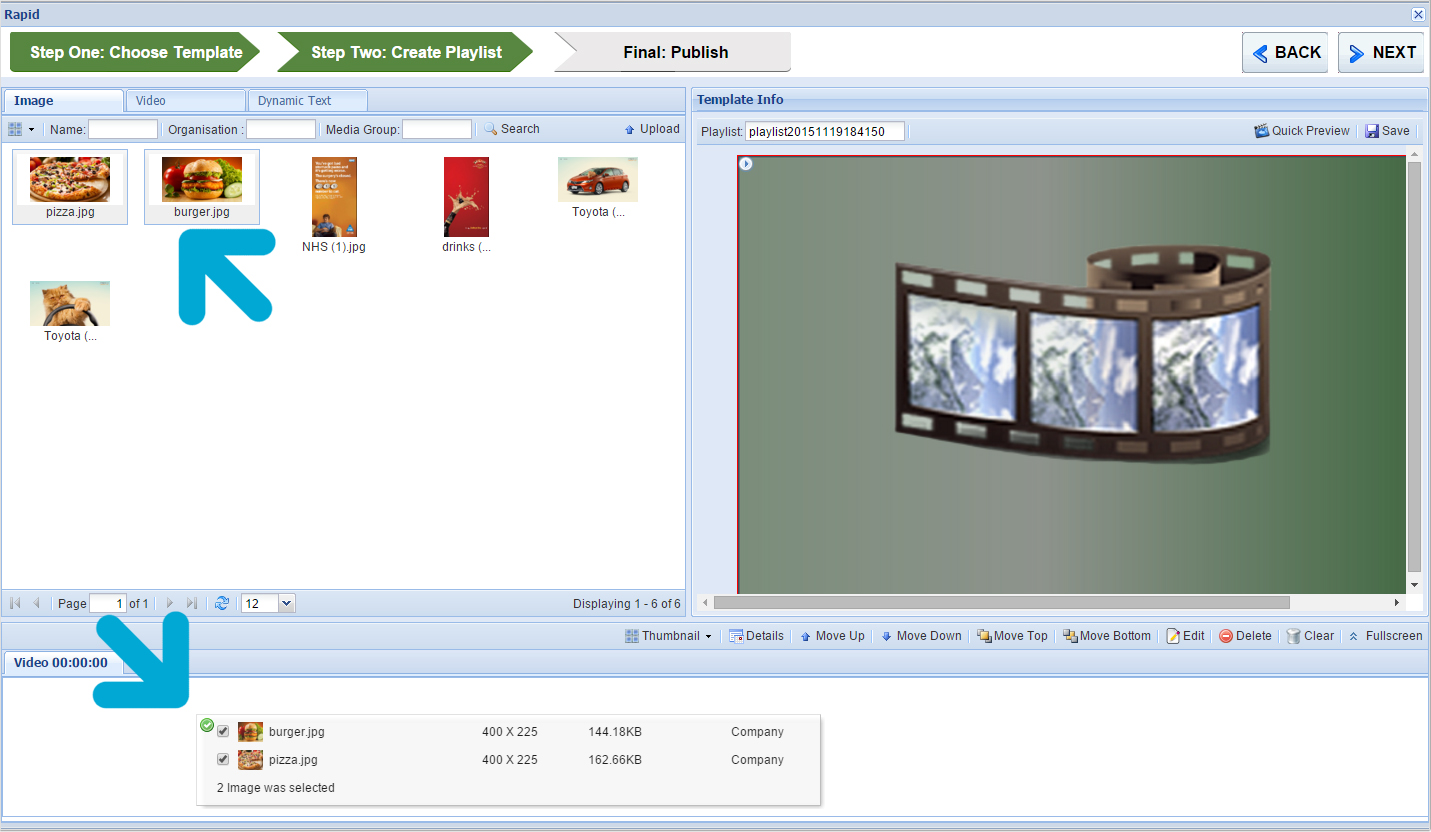This screenshot has width=1431, height=832.
Task: Open the Dynamic Text tab
Action: point(307,101)
